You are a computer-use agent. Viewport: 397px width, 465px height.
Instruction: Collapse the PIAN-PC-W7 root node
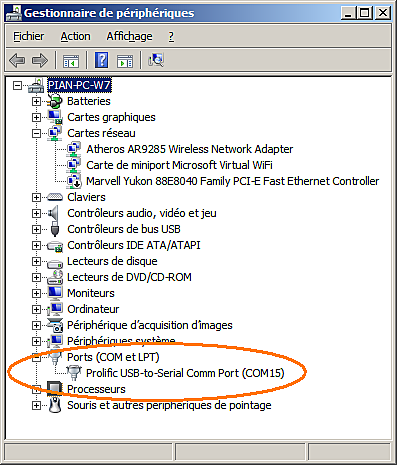pos(17,85)
